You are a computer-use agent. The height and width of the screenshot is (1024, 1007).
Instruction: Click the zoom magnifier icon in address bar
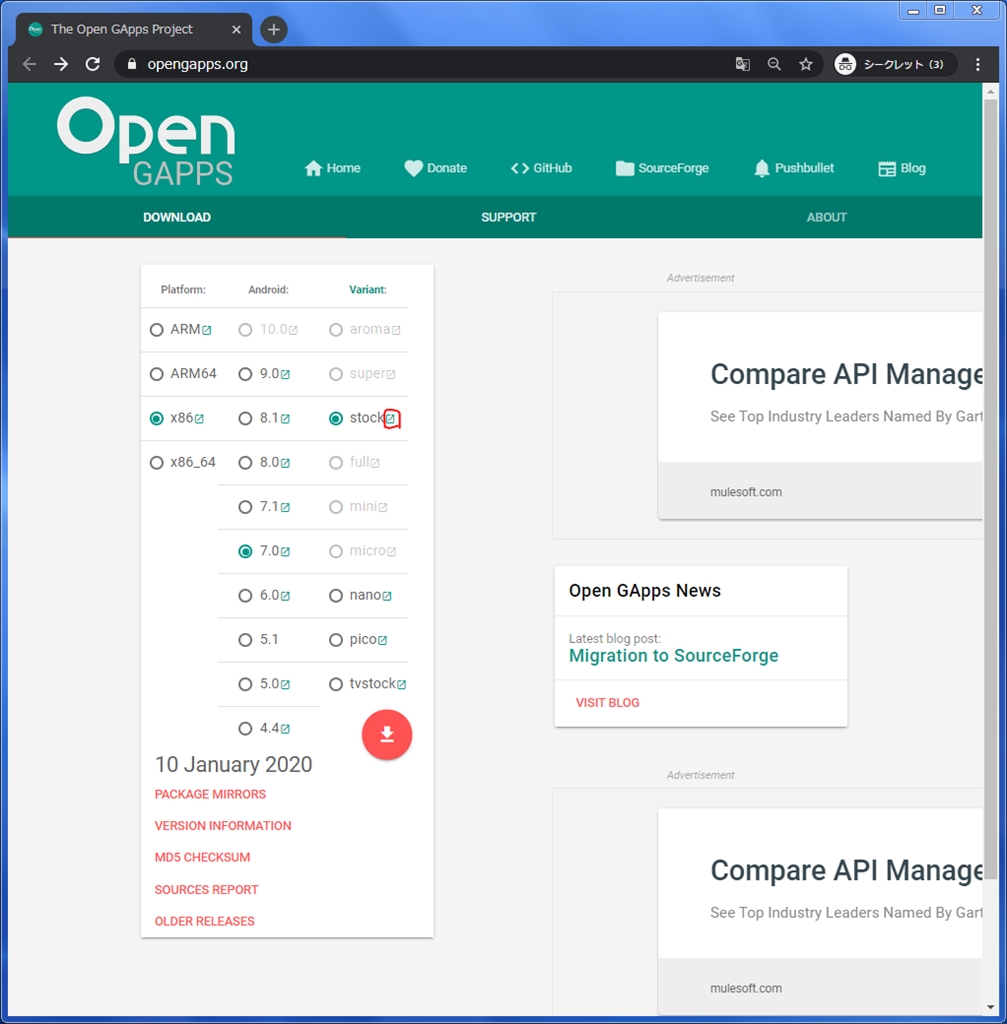[x=774, y=64]
